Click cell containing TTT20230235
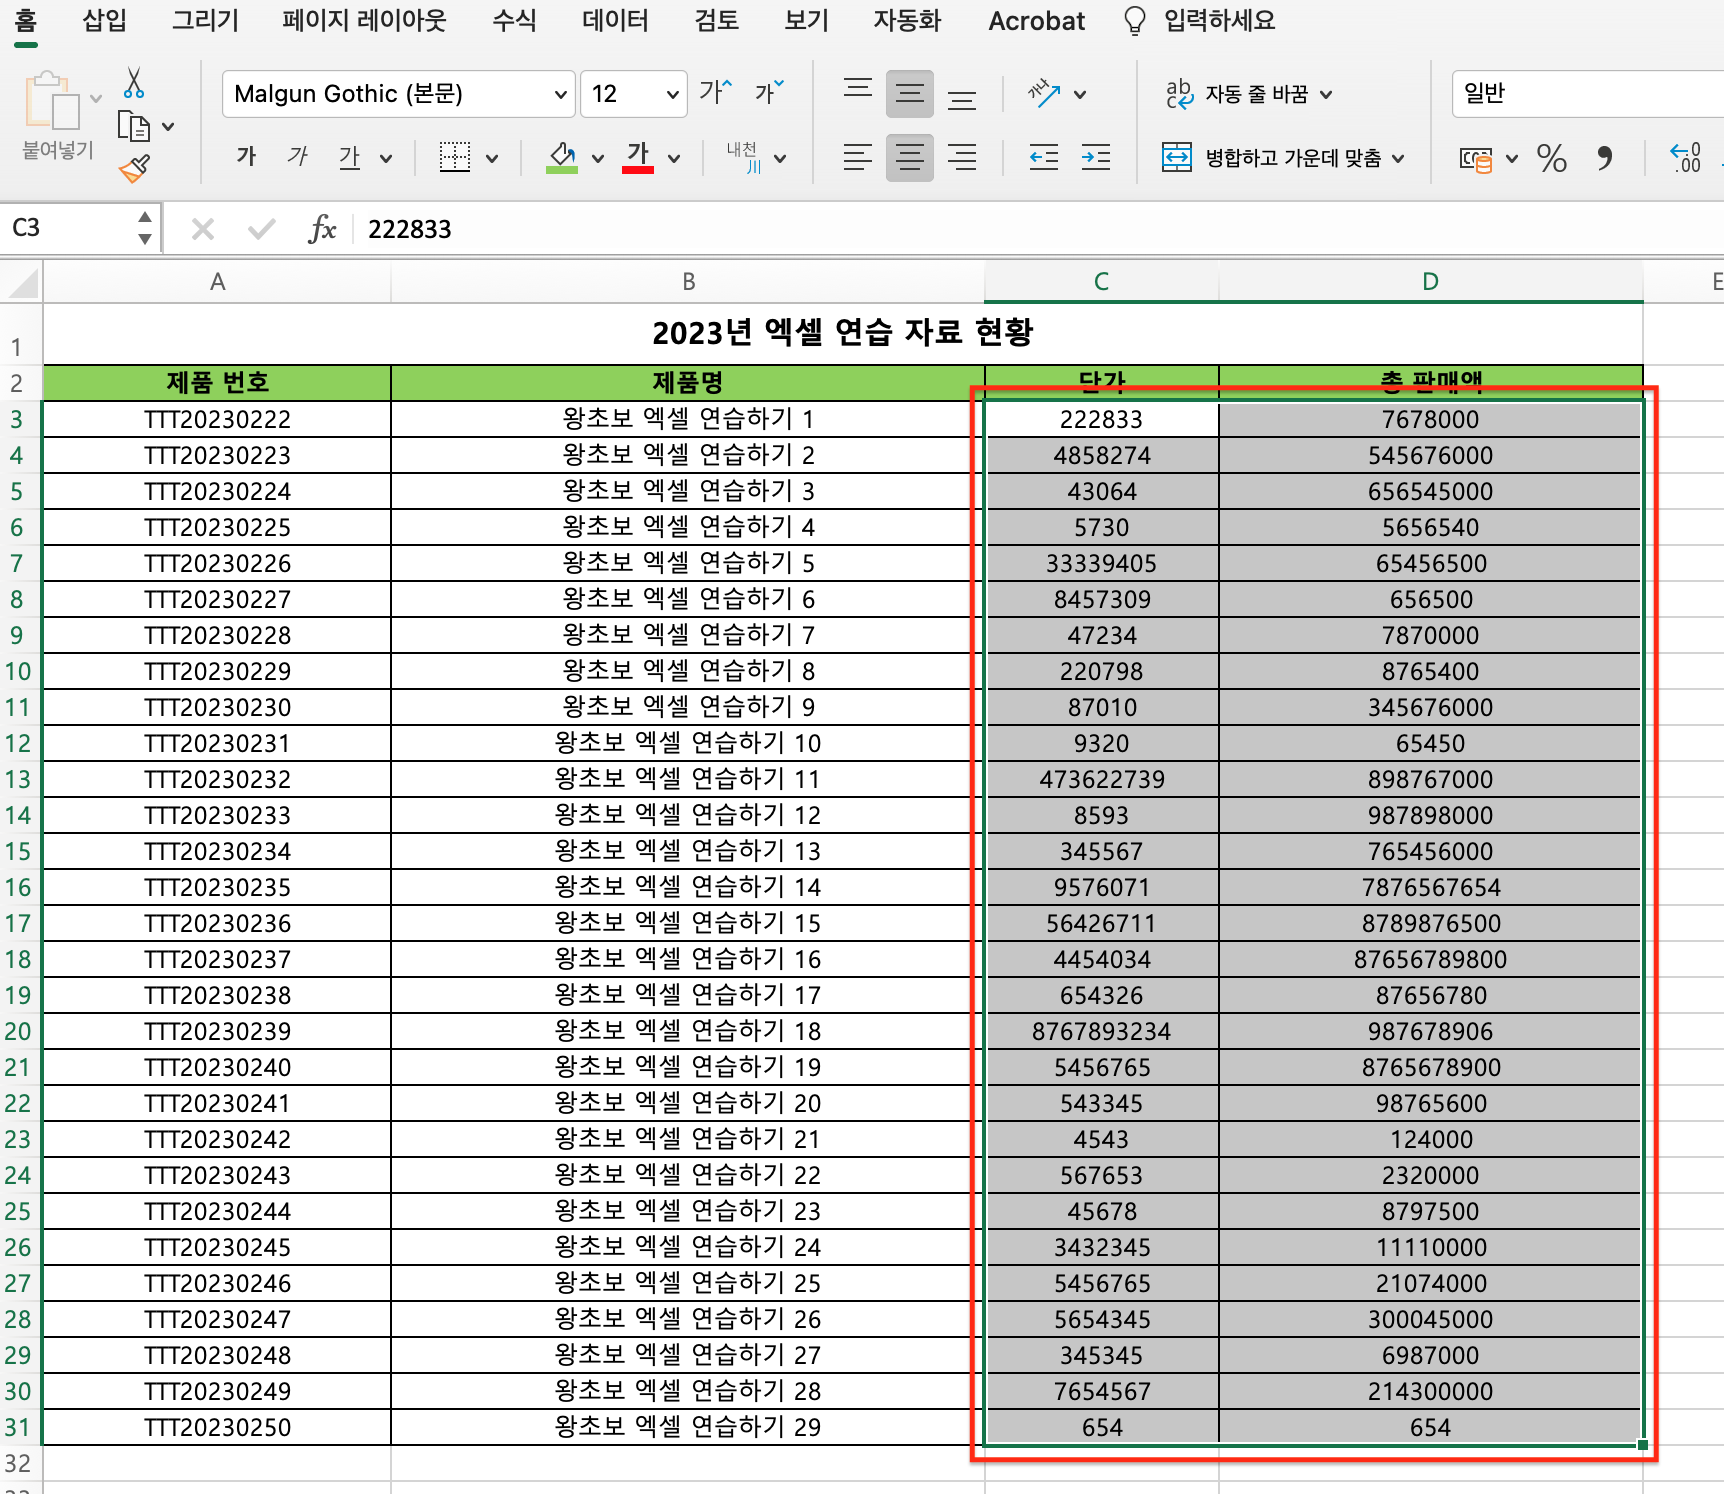Viewport: 1724px width, 1494px height. tap(217, 887)
